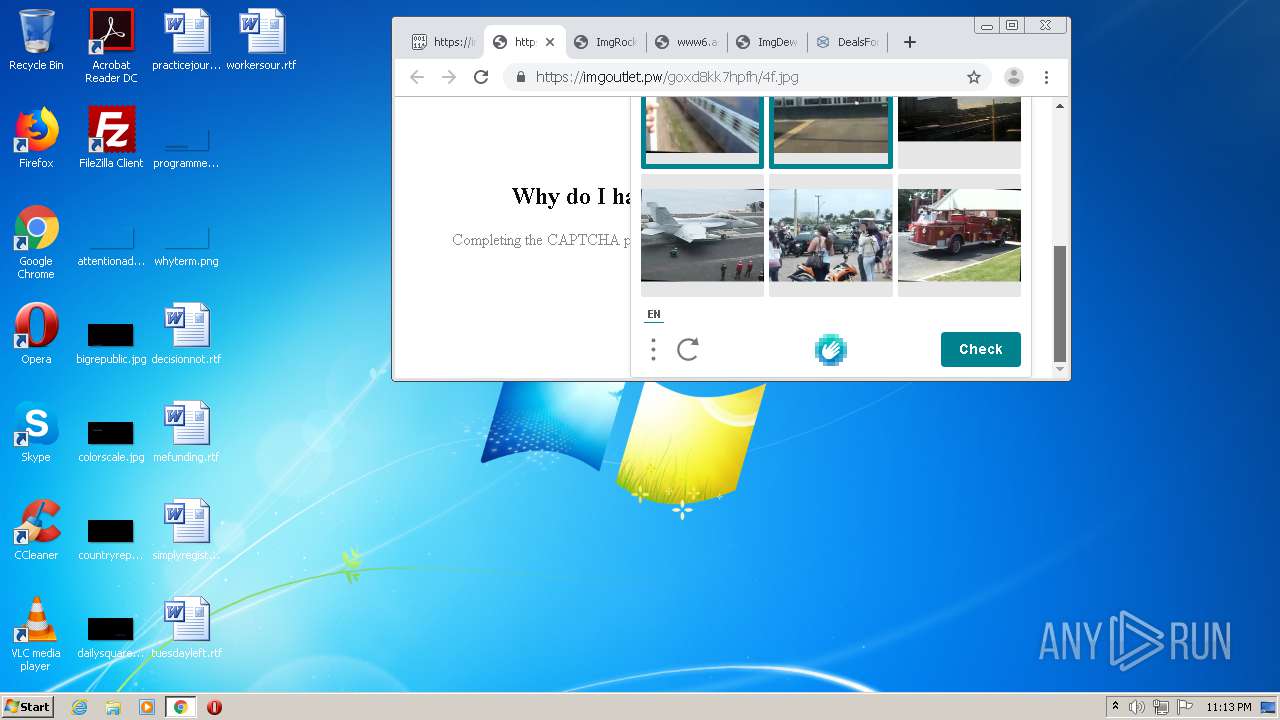Screen dimensions: 1280x720
Task: Click Chrome back navigation arrow
Action: coord(417,77)
